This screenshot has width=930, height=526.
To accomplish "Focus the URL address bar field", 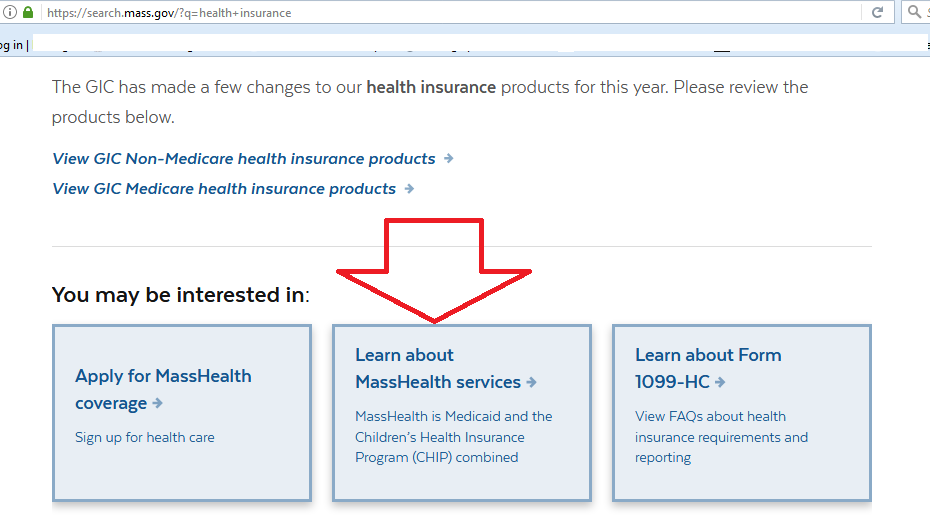I will coord(450,13).
